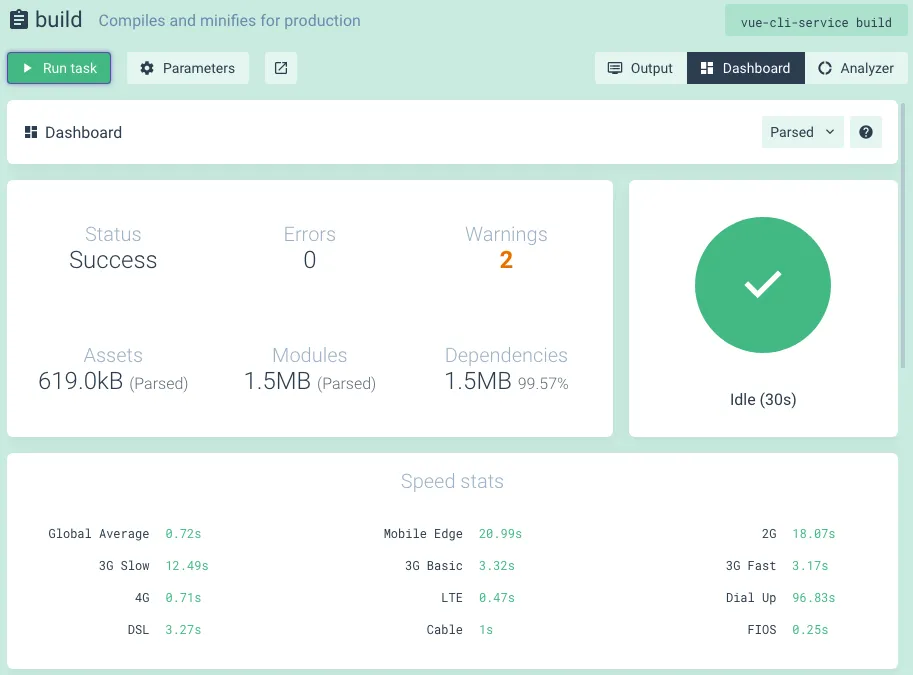This screenshot has width=913, height=675.
Task: Click the Dashboard grid icon in header
Action: click(x=31, y=132)
